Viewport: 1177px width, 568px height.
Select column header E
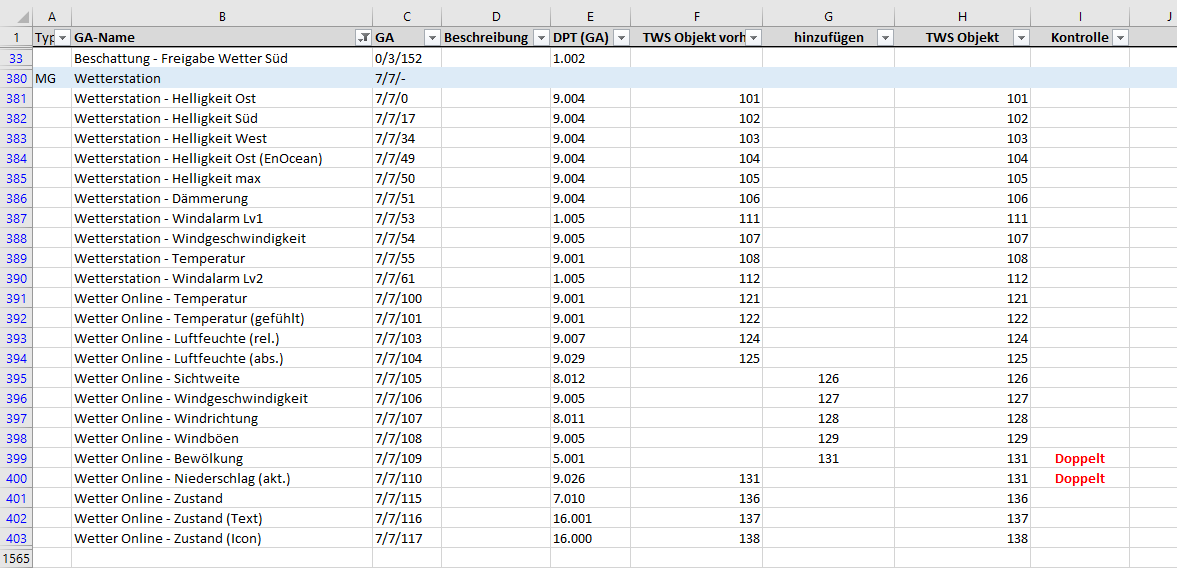coord(590,15)
